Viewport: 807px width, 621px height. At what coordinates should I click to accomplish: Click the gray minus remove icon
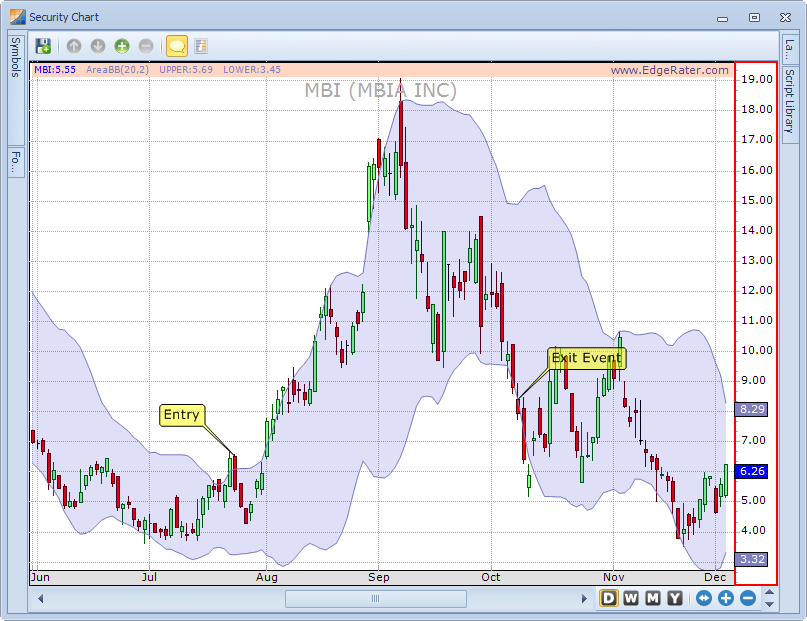(146, 46)
